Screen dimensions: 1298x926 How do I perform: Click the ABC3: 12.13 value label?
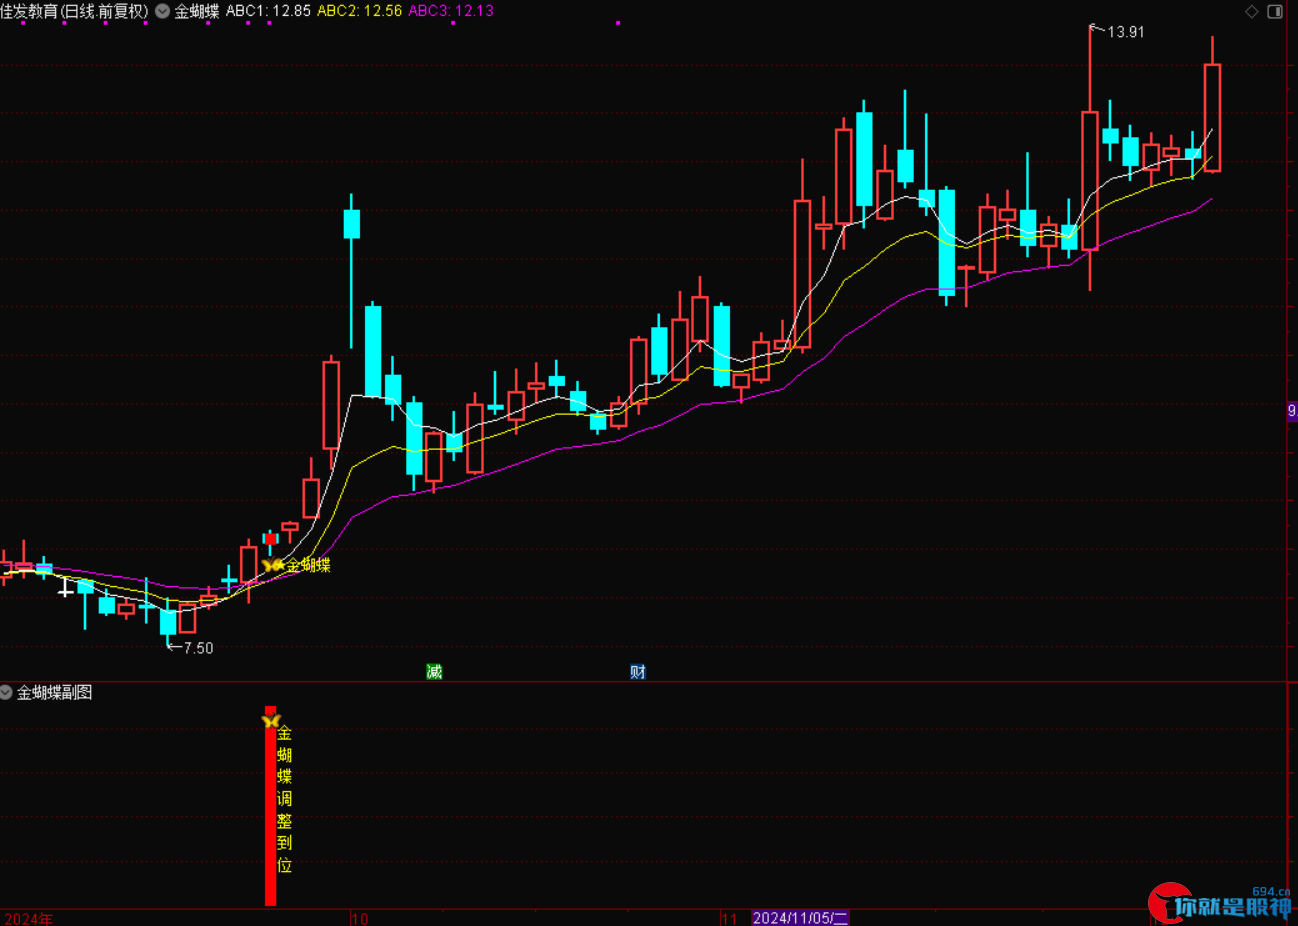(x=451, y=11)
